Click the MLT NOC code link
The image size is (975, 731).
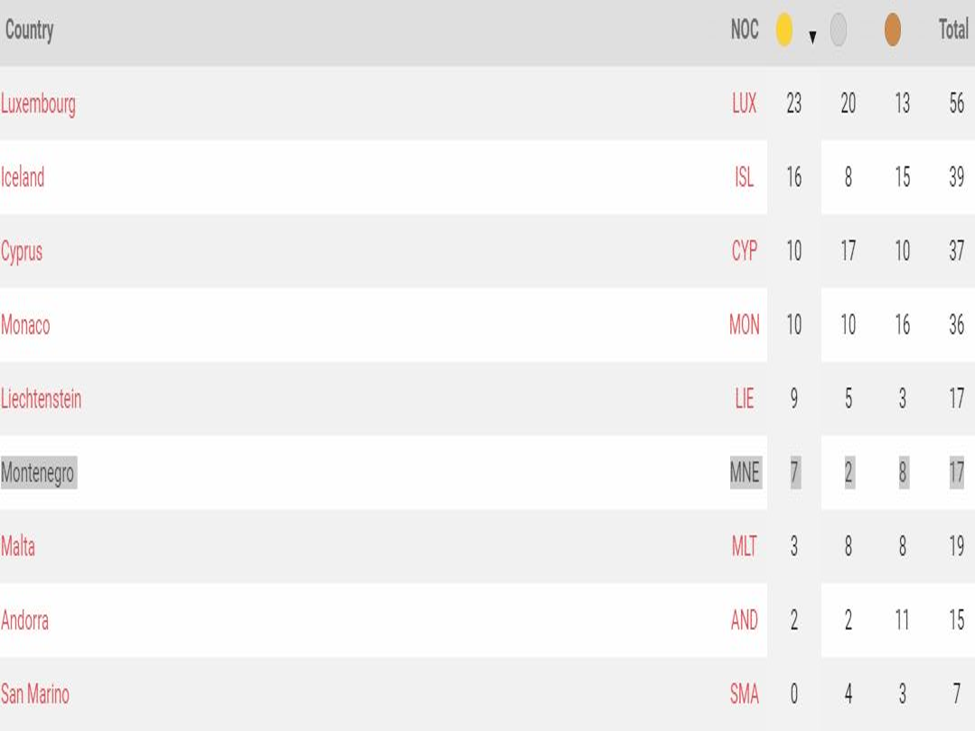pyautogui.click(x=744, y=547)
